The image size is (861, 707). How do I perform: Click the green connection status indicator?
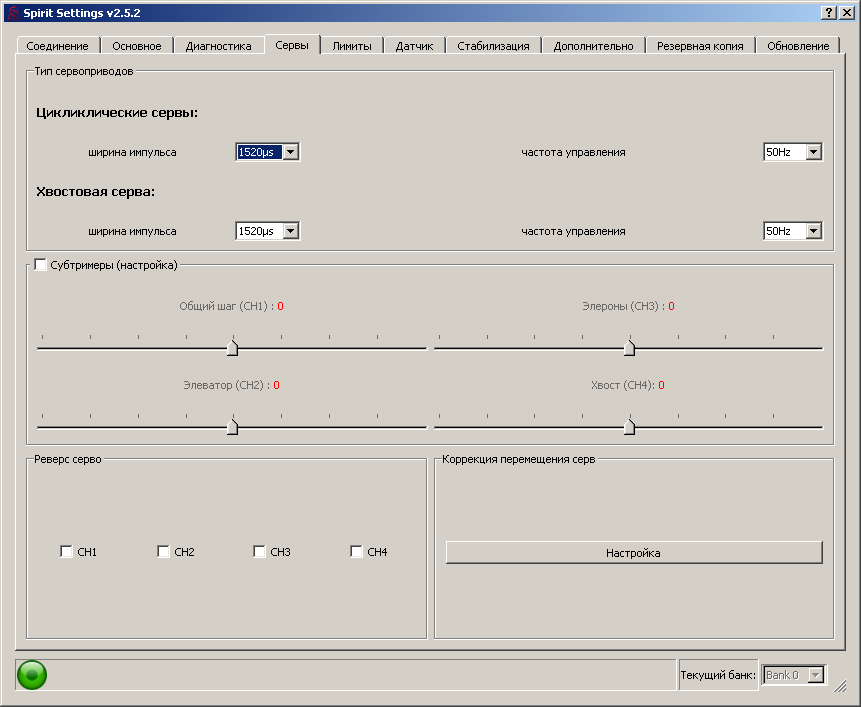coord(32,675)
